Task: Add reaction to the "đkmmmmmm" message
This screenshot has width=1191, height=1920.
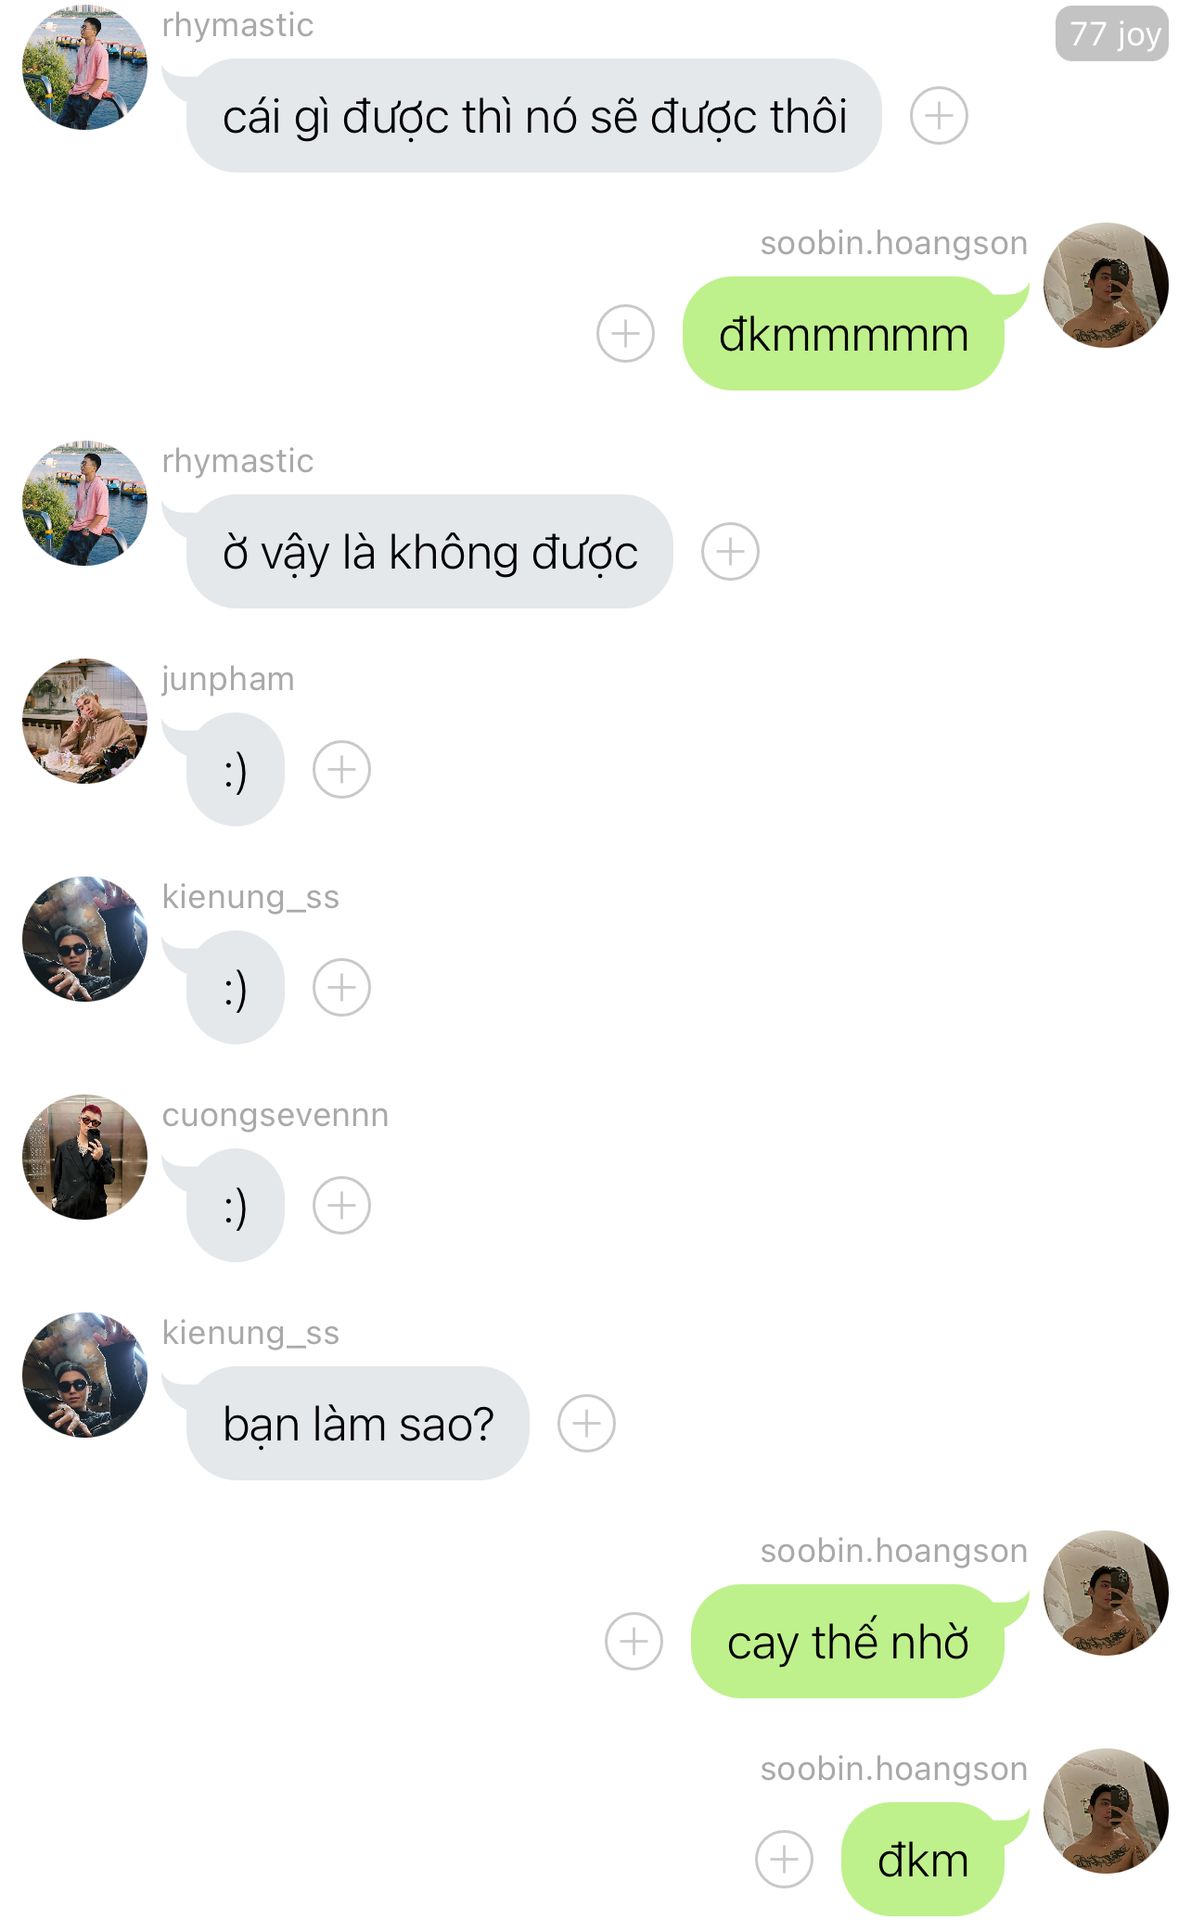Action: (625, 333)
